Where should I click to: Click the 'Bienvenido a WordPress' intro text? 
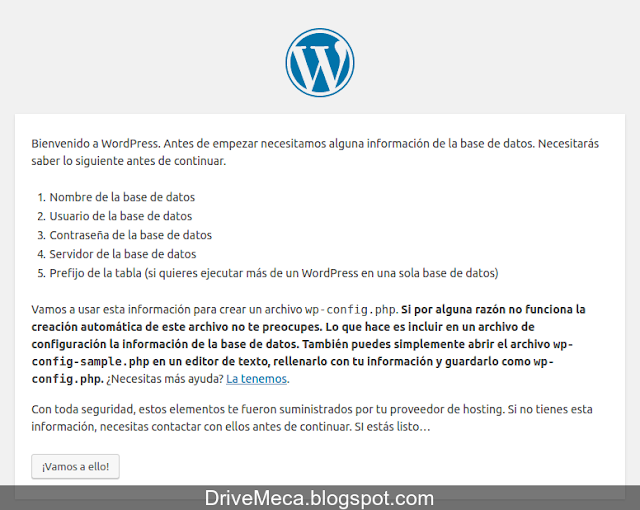[315, 152]
